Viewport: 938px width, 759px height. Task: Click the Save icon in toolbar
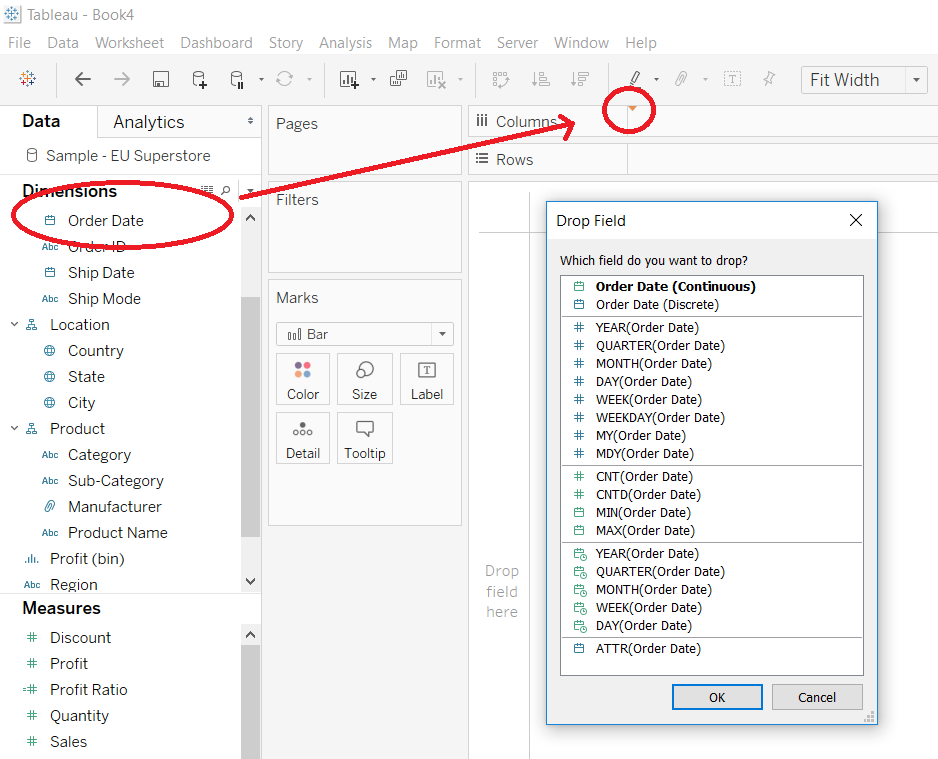coord(160,80)
